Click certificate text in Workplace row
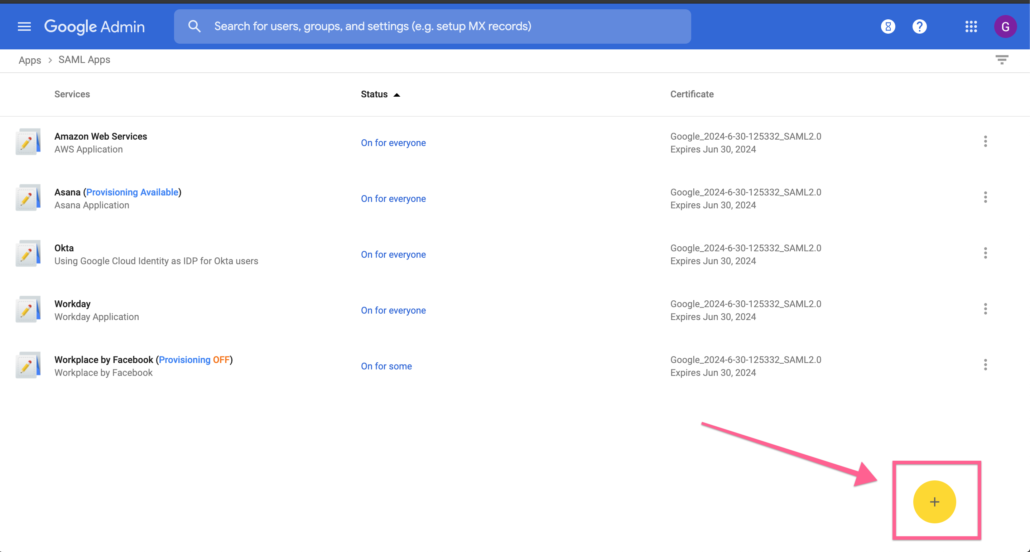The height and width of the screenshot is (552, 1030). click(746, 366)
